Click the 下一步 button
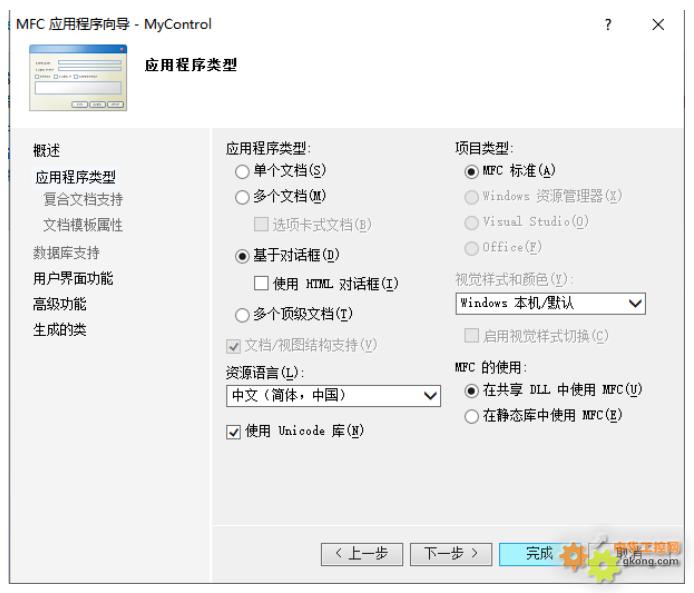Viewport: 694px width, 593px height. point(451,553)
